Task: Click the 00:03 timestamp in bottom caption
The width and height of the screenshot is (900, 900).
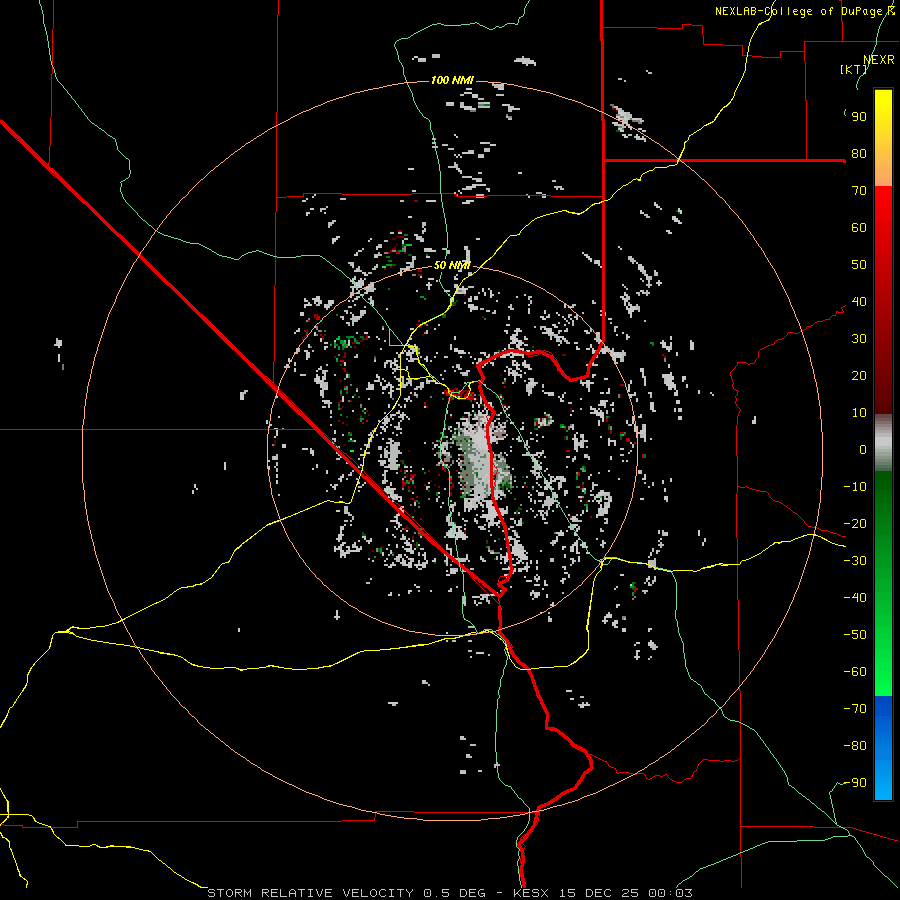Action: point(670,893)
